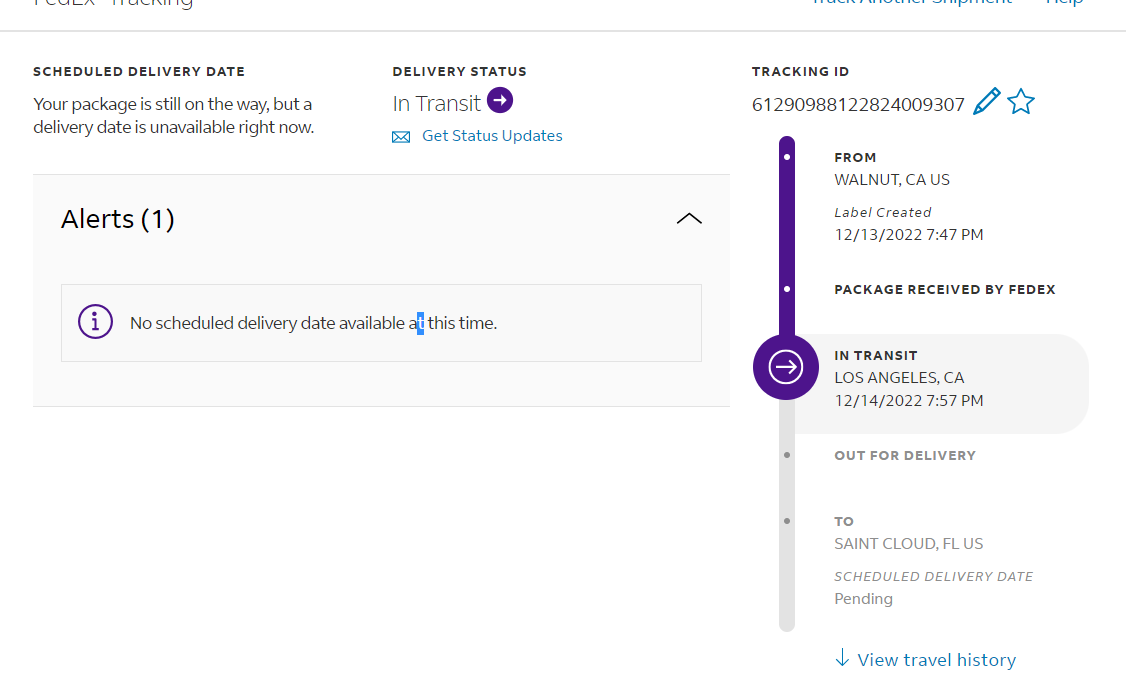Open the Get Status Updates link
The height and width of the screenshot is (688, 1126).
click(492, 136)
